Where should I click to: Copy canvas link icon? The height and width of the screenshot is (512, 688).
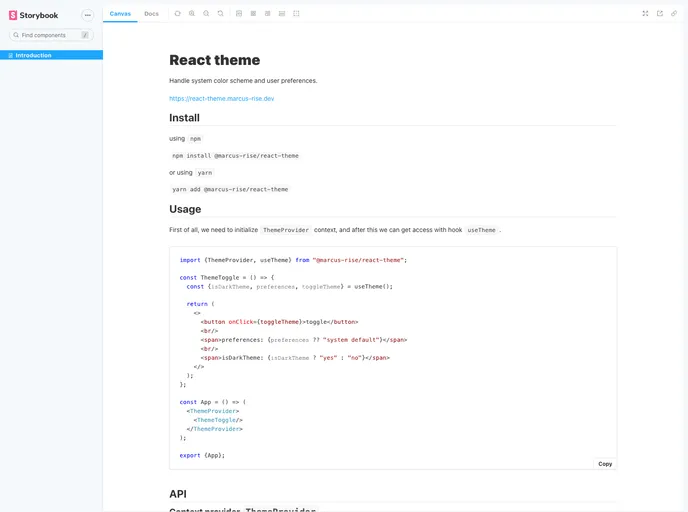(x=674, y=14)
